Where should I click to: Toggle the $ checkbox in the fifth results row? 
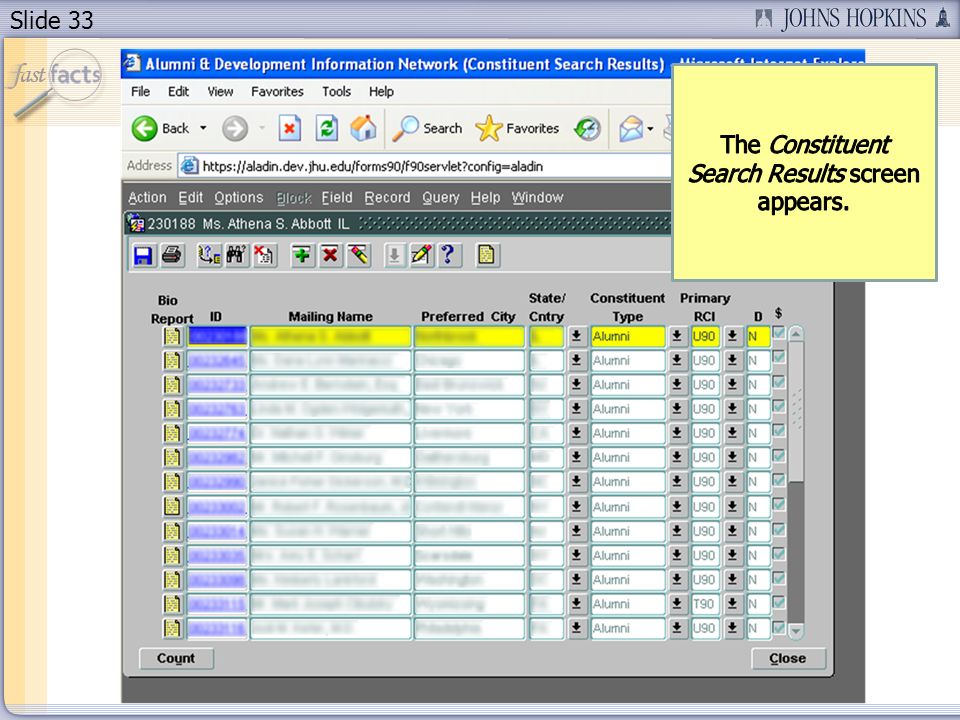click(779, 430)
